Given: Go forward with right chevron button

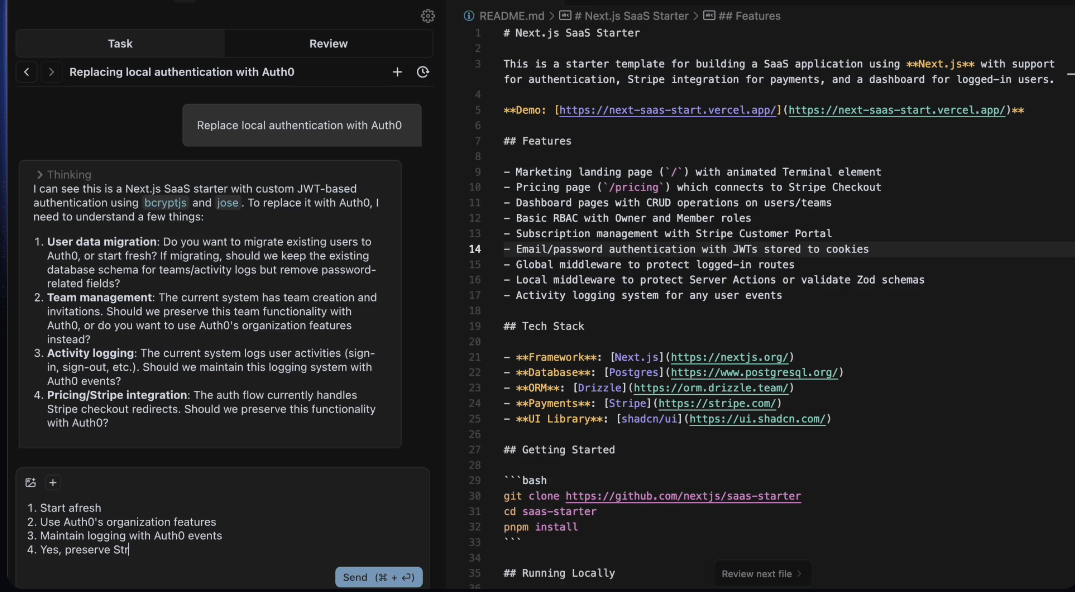Looking at the screenshot, I should coord(51,72).
